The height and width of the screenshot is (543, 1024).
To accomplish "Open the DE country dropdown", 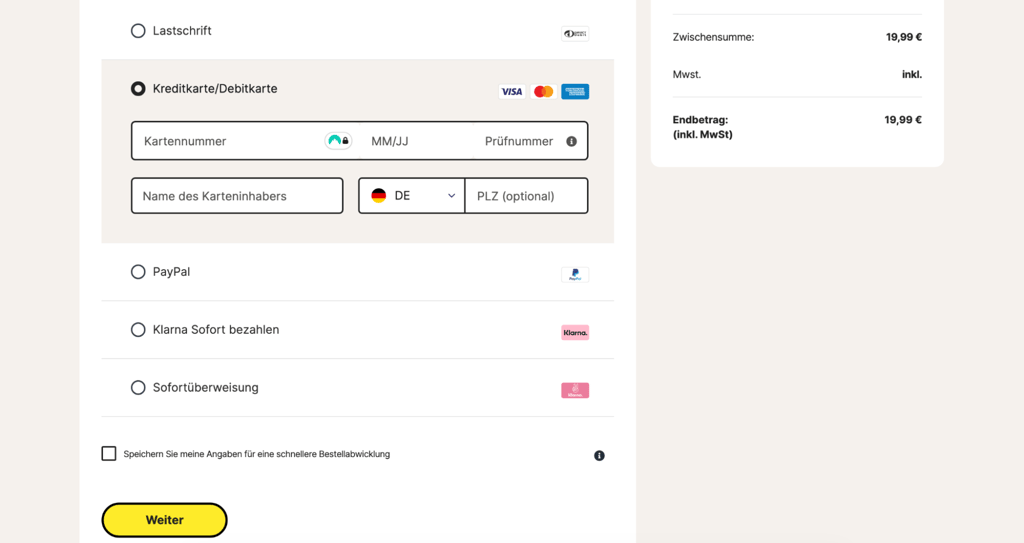I will point(411,196).
